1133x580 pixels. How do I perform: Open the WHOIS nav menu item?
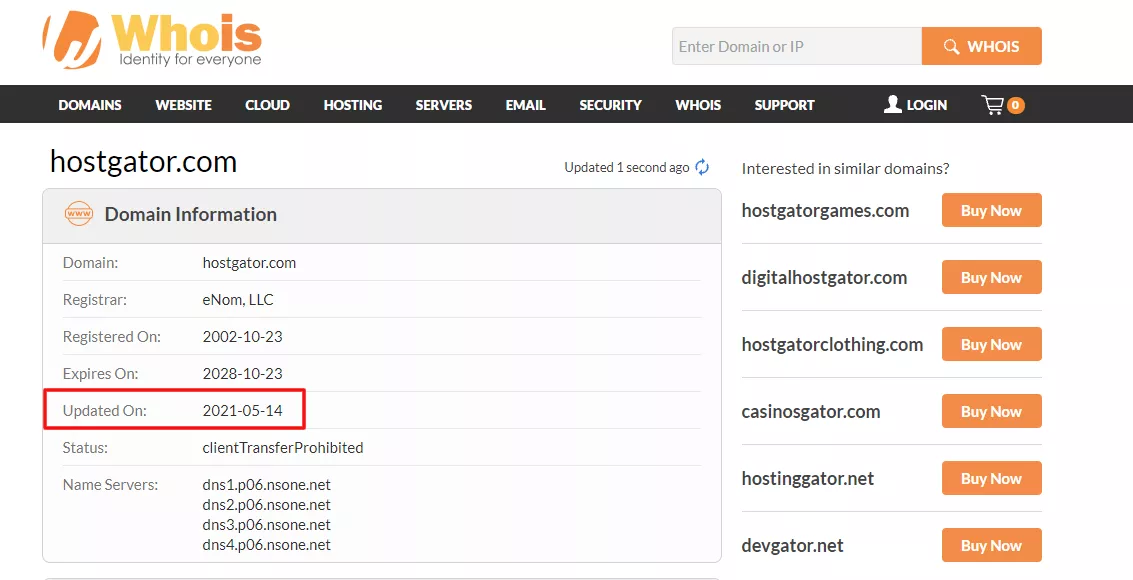(698, 105)
